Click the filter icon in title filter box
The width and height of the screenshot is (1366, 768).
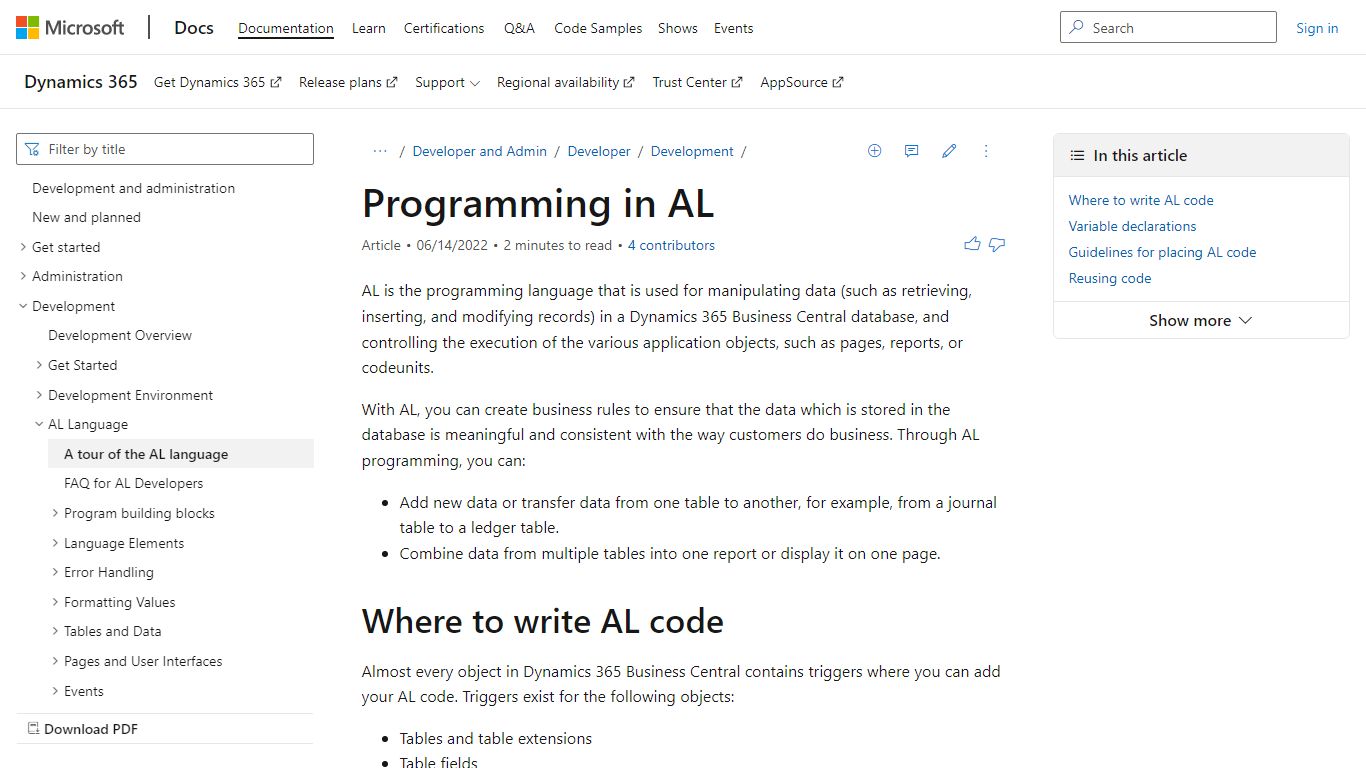pyautogui.click(x=33, y=149)
